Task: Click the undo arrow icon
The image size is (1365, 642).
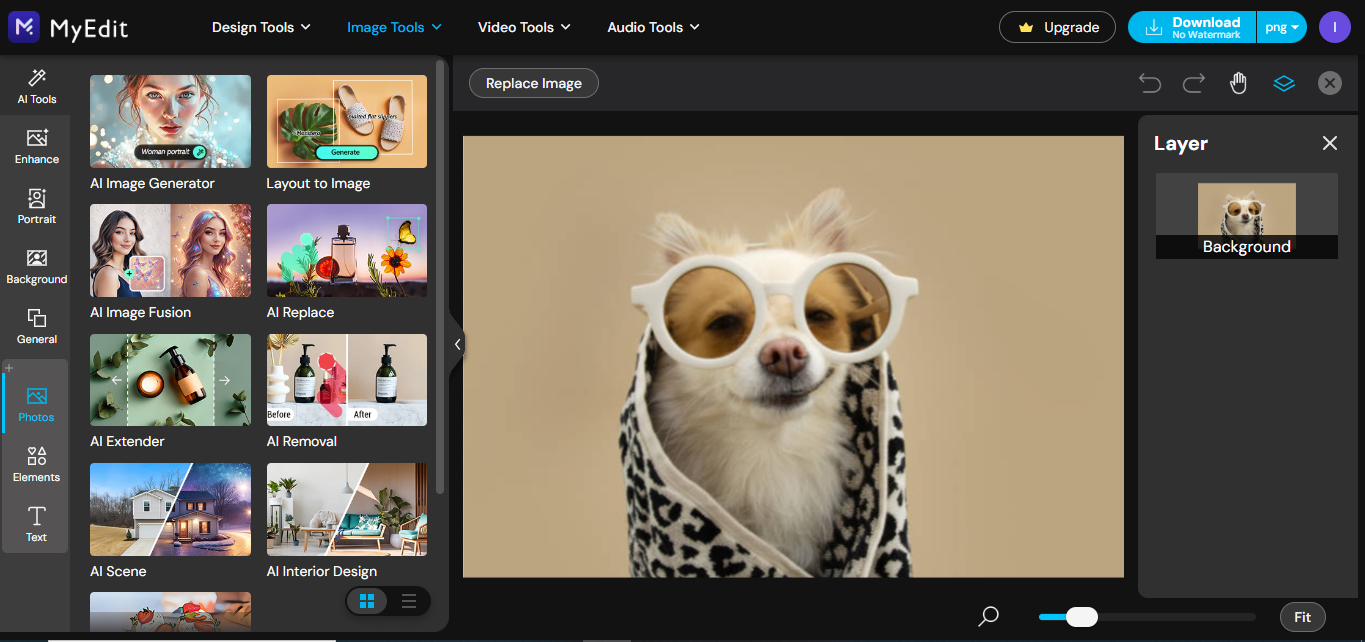Action: pyautogui.click(x=1150, y=83)
